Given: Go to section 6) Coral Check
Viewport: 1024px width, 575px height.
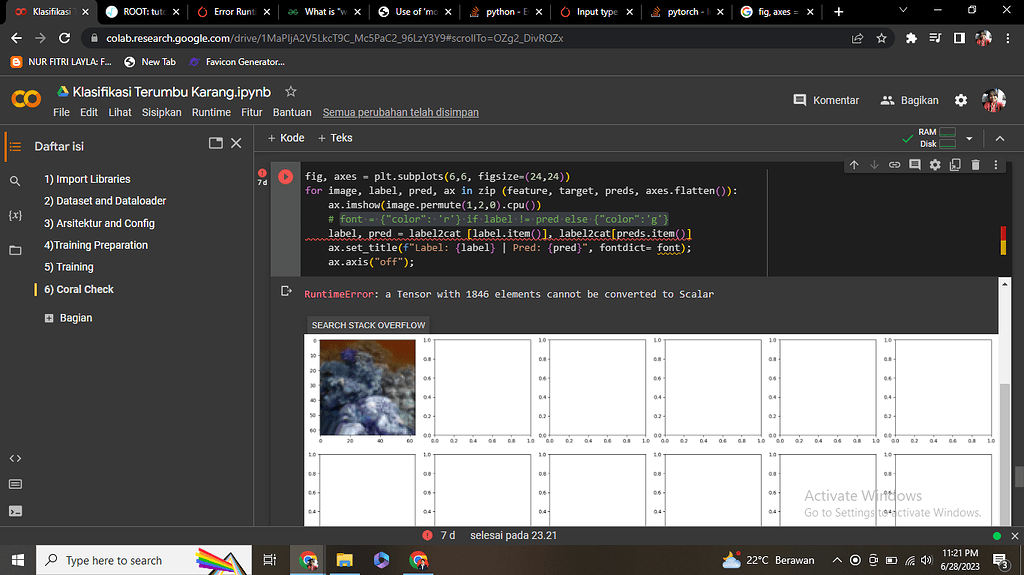Looking at the screenshot, I should (x=79, y=289).
